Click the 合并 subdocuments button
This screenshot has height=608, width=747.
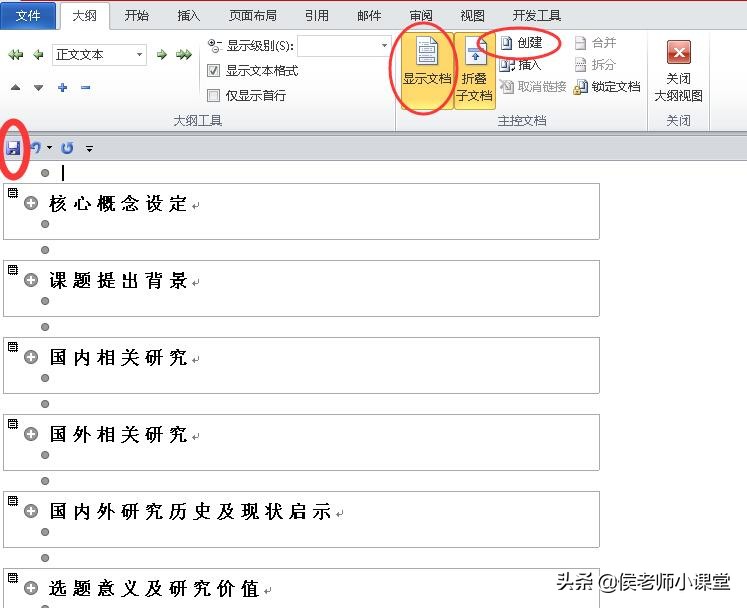coord(596,43)
